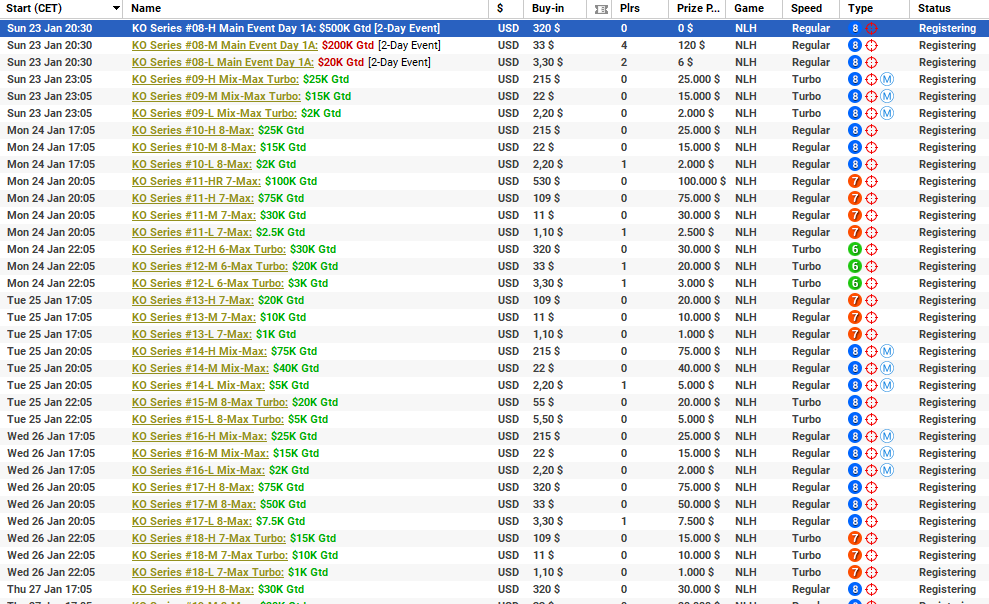
Task: Open KO Series #15-L 8-Max Turbo link
Action: (x=208, y=420)
